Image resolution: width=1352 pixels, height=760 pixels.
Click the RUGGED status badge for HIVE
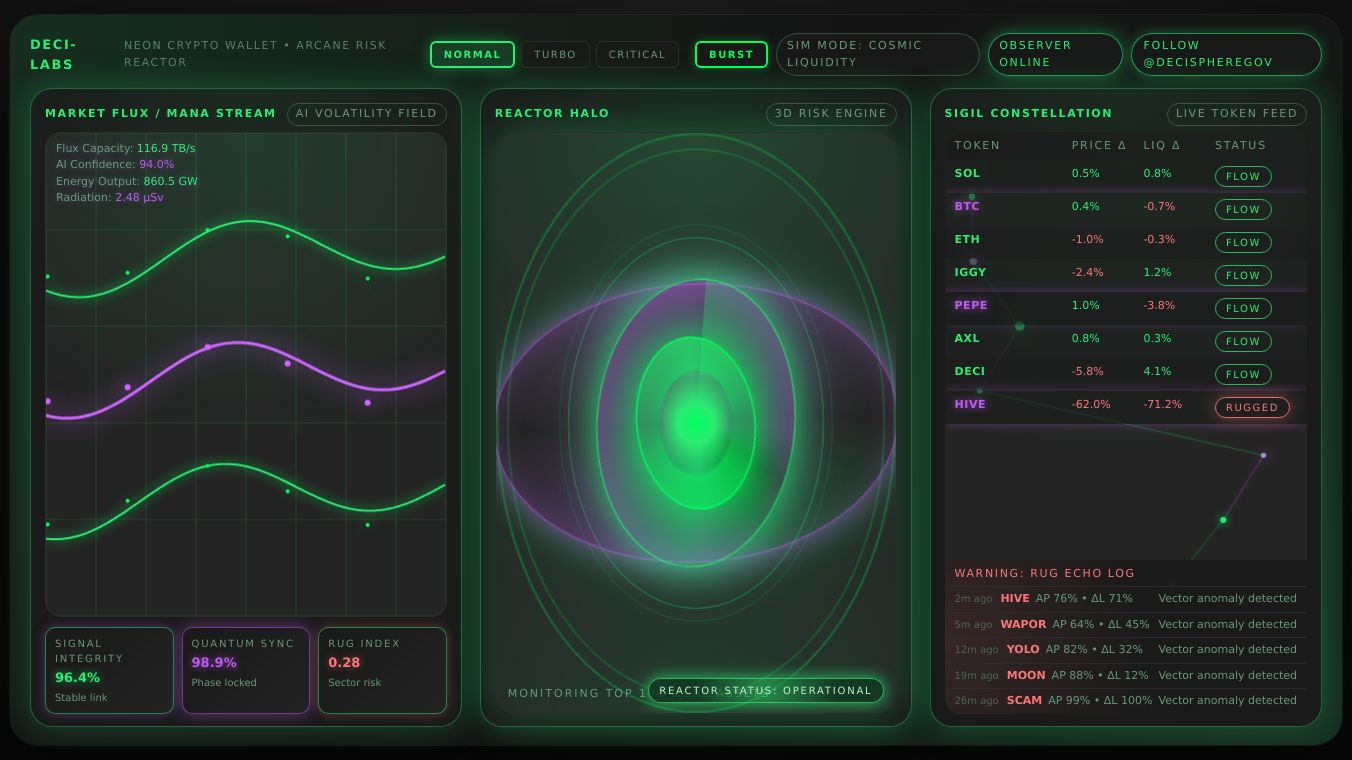[1251, 407]
